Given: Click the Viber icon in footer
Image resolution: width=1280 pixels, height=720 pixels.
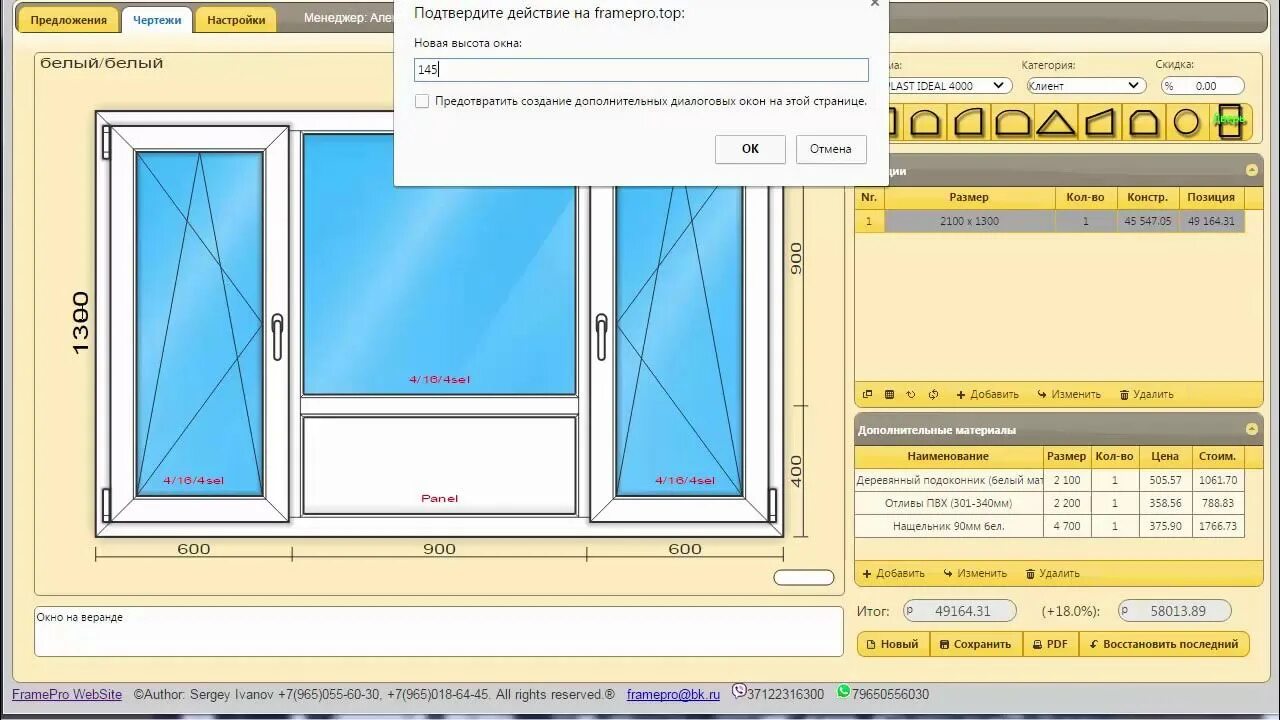Looking at the screenshot, I should 739,691.
